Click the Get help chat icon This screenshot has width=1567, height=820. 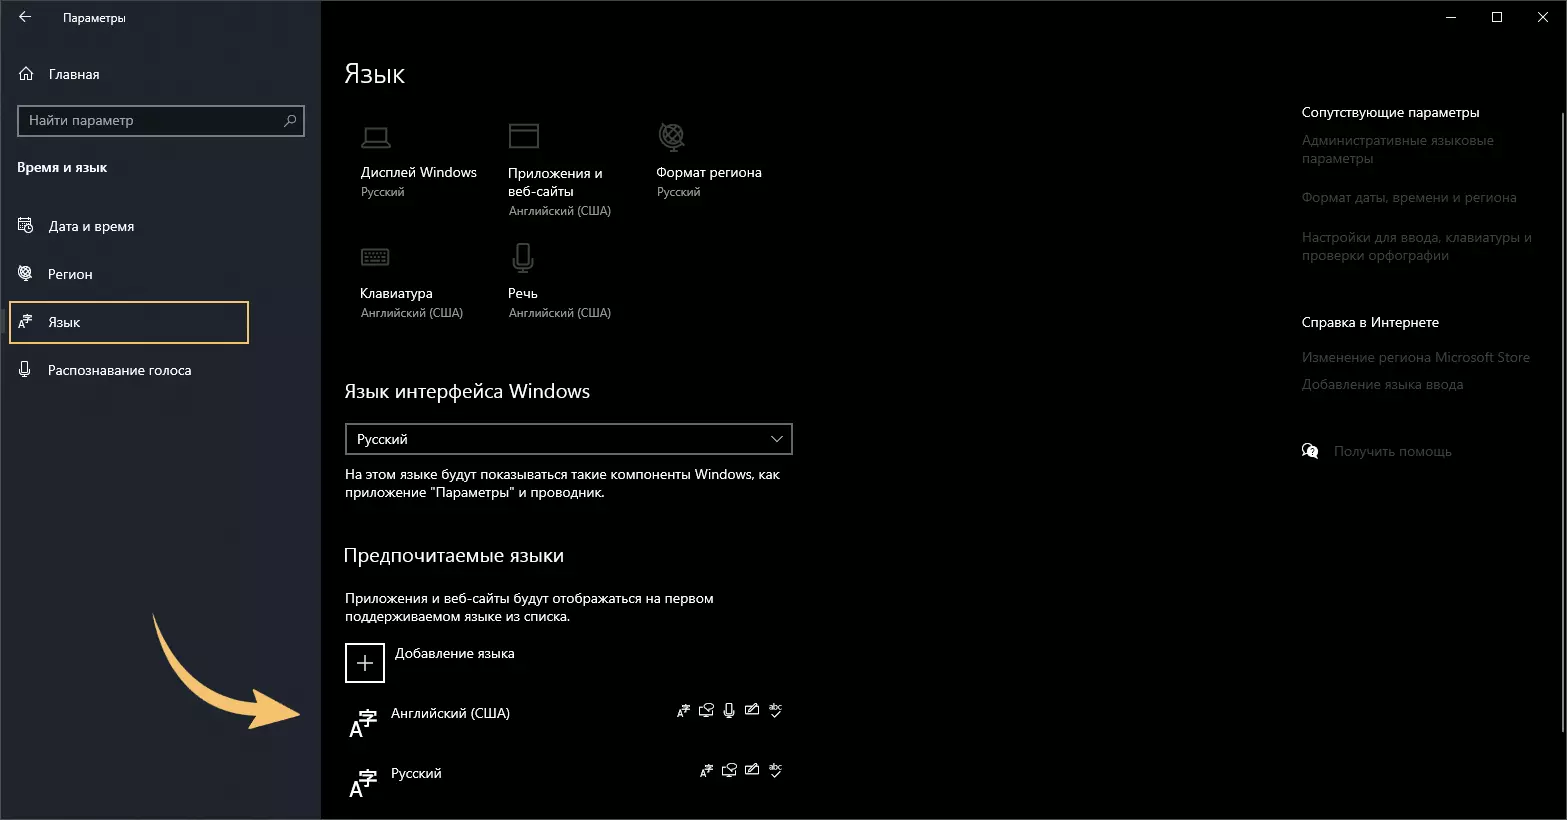coord(1310,451)
